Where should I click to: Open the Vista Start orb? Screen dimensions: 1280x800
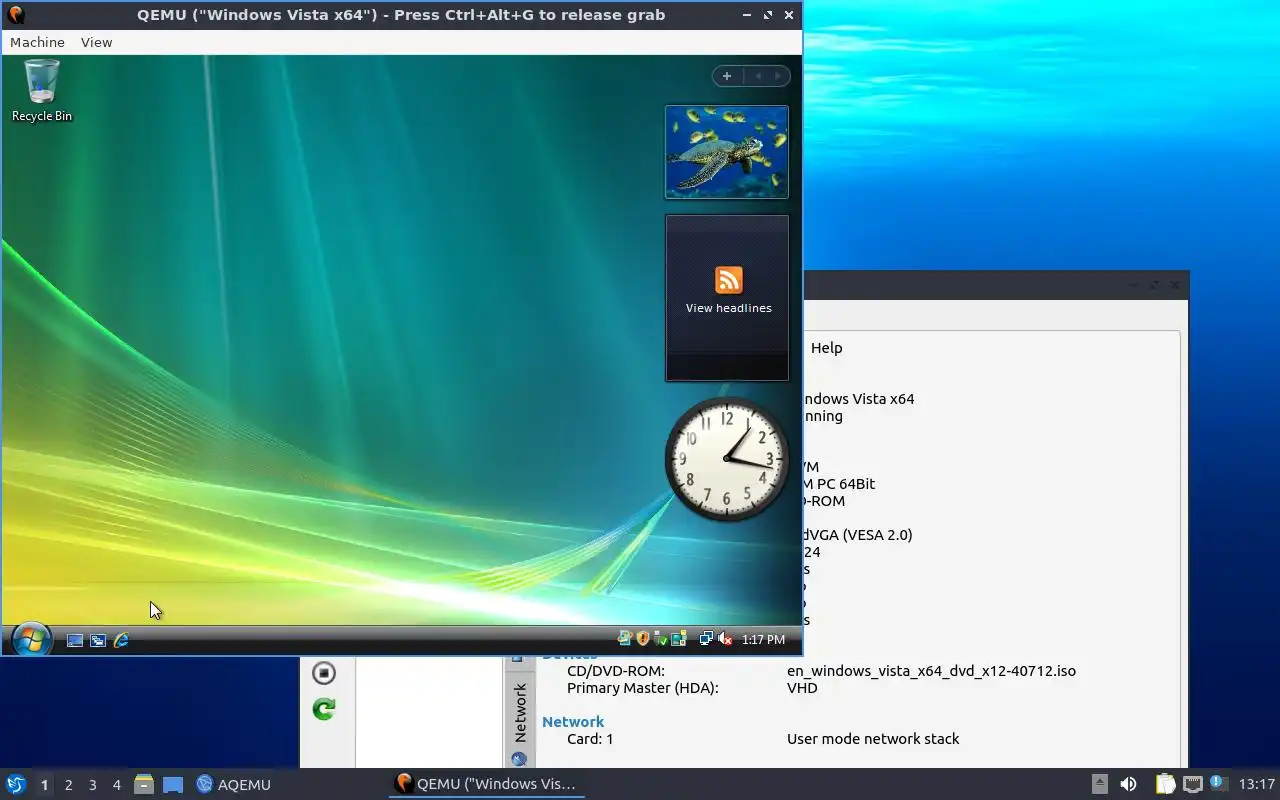click(30, 639)
